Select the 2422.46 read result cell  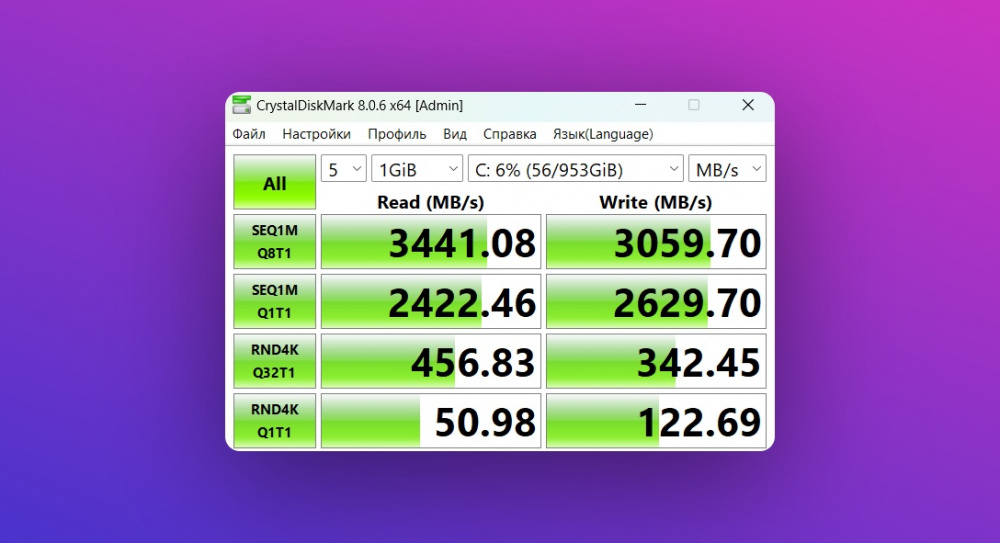click(x=431, y=301)
